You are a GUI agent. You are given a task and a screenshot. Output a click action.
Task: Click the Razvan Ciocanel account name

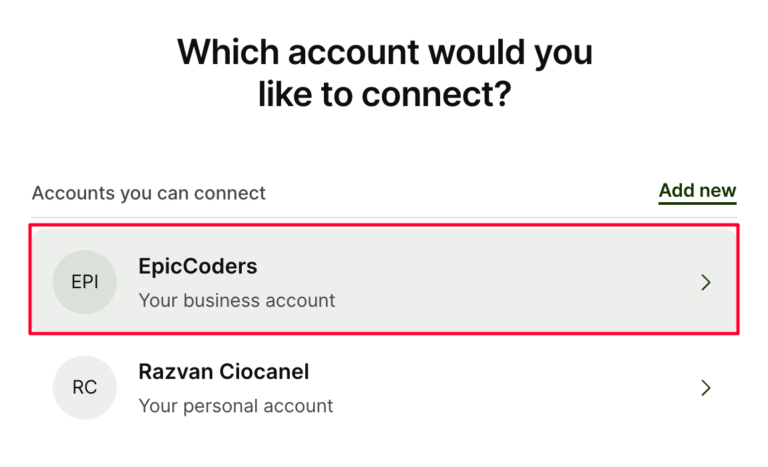point(223,372)
